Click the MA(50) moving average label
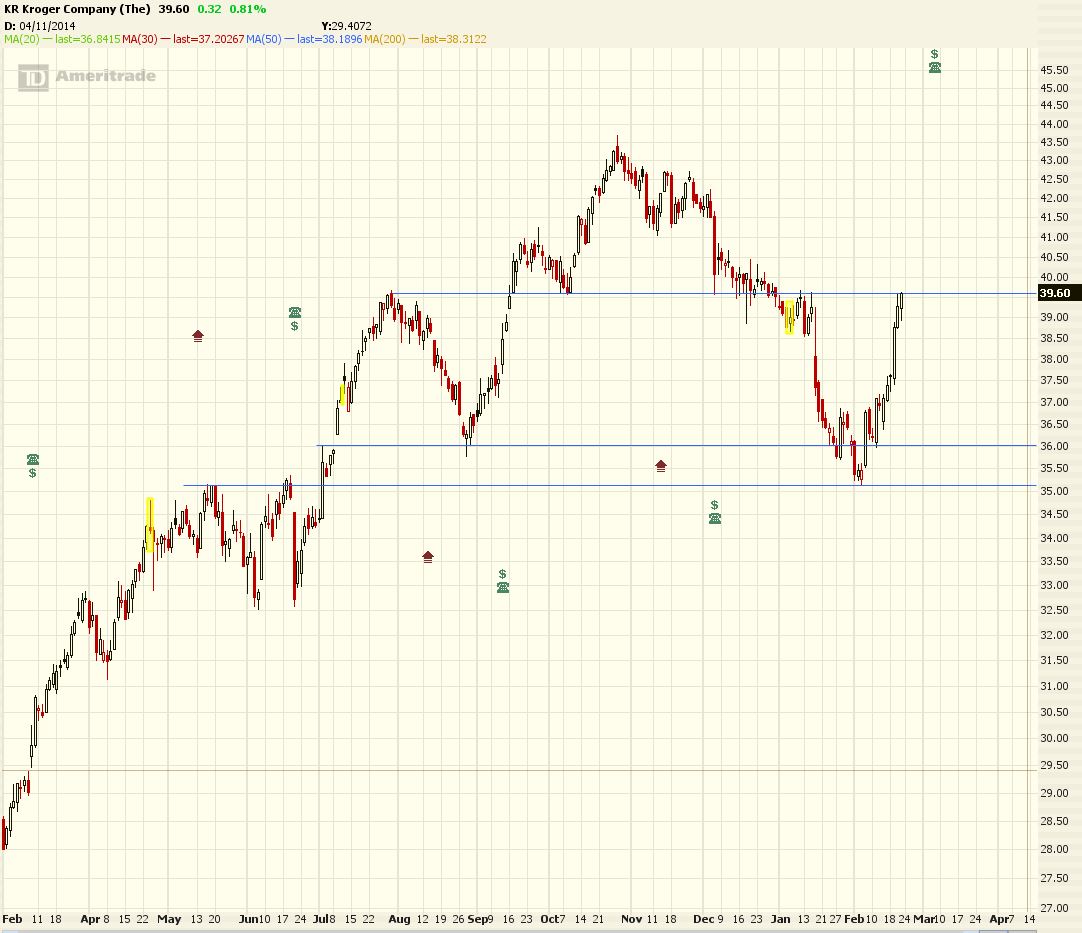 click(304, 39)
